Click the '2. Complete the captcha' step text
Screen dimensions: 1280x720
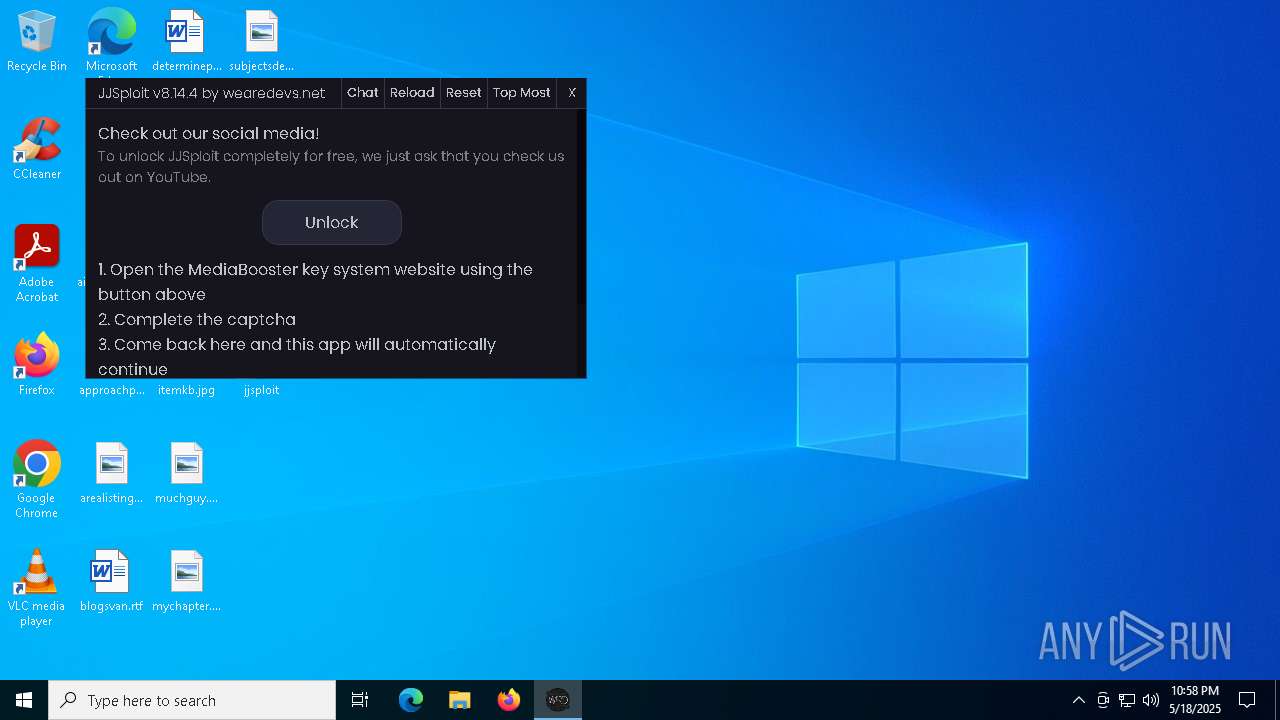point(197,319)
